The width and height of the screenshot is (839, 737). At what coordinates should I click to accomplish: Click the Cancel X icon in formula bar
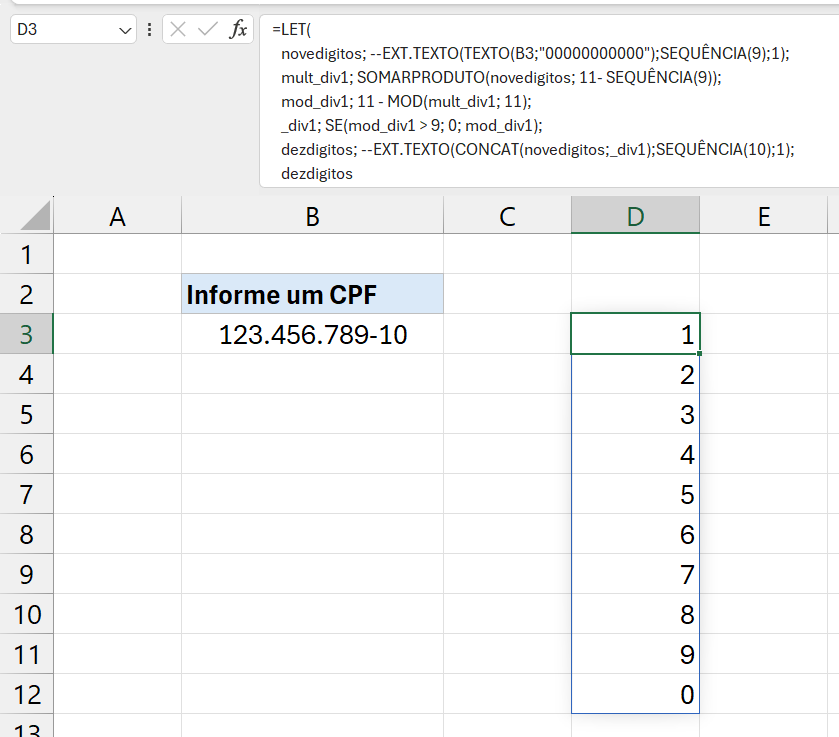[x=178, y=30]
